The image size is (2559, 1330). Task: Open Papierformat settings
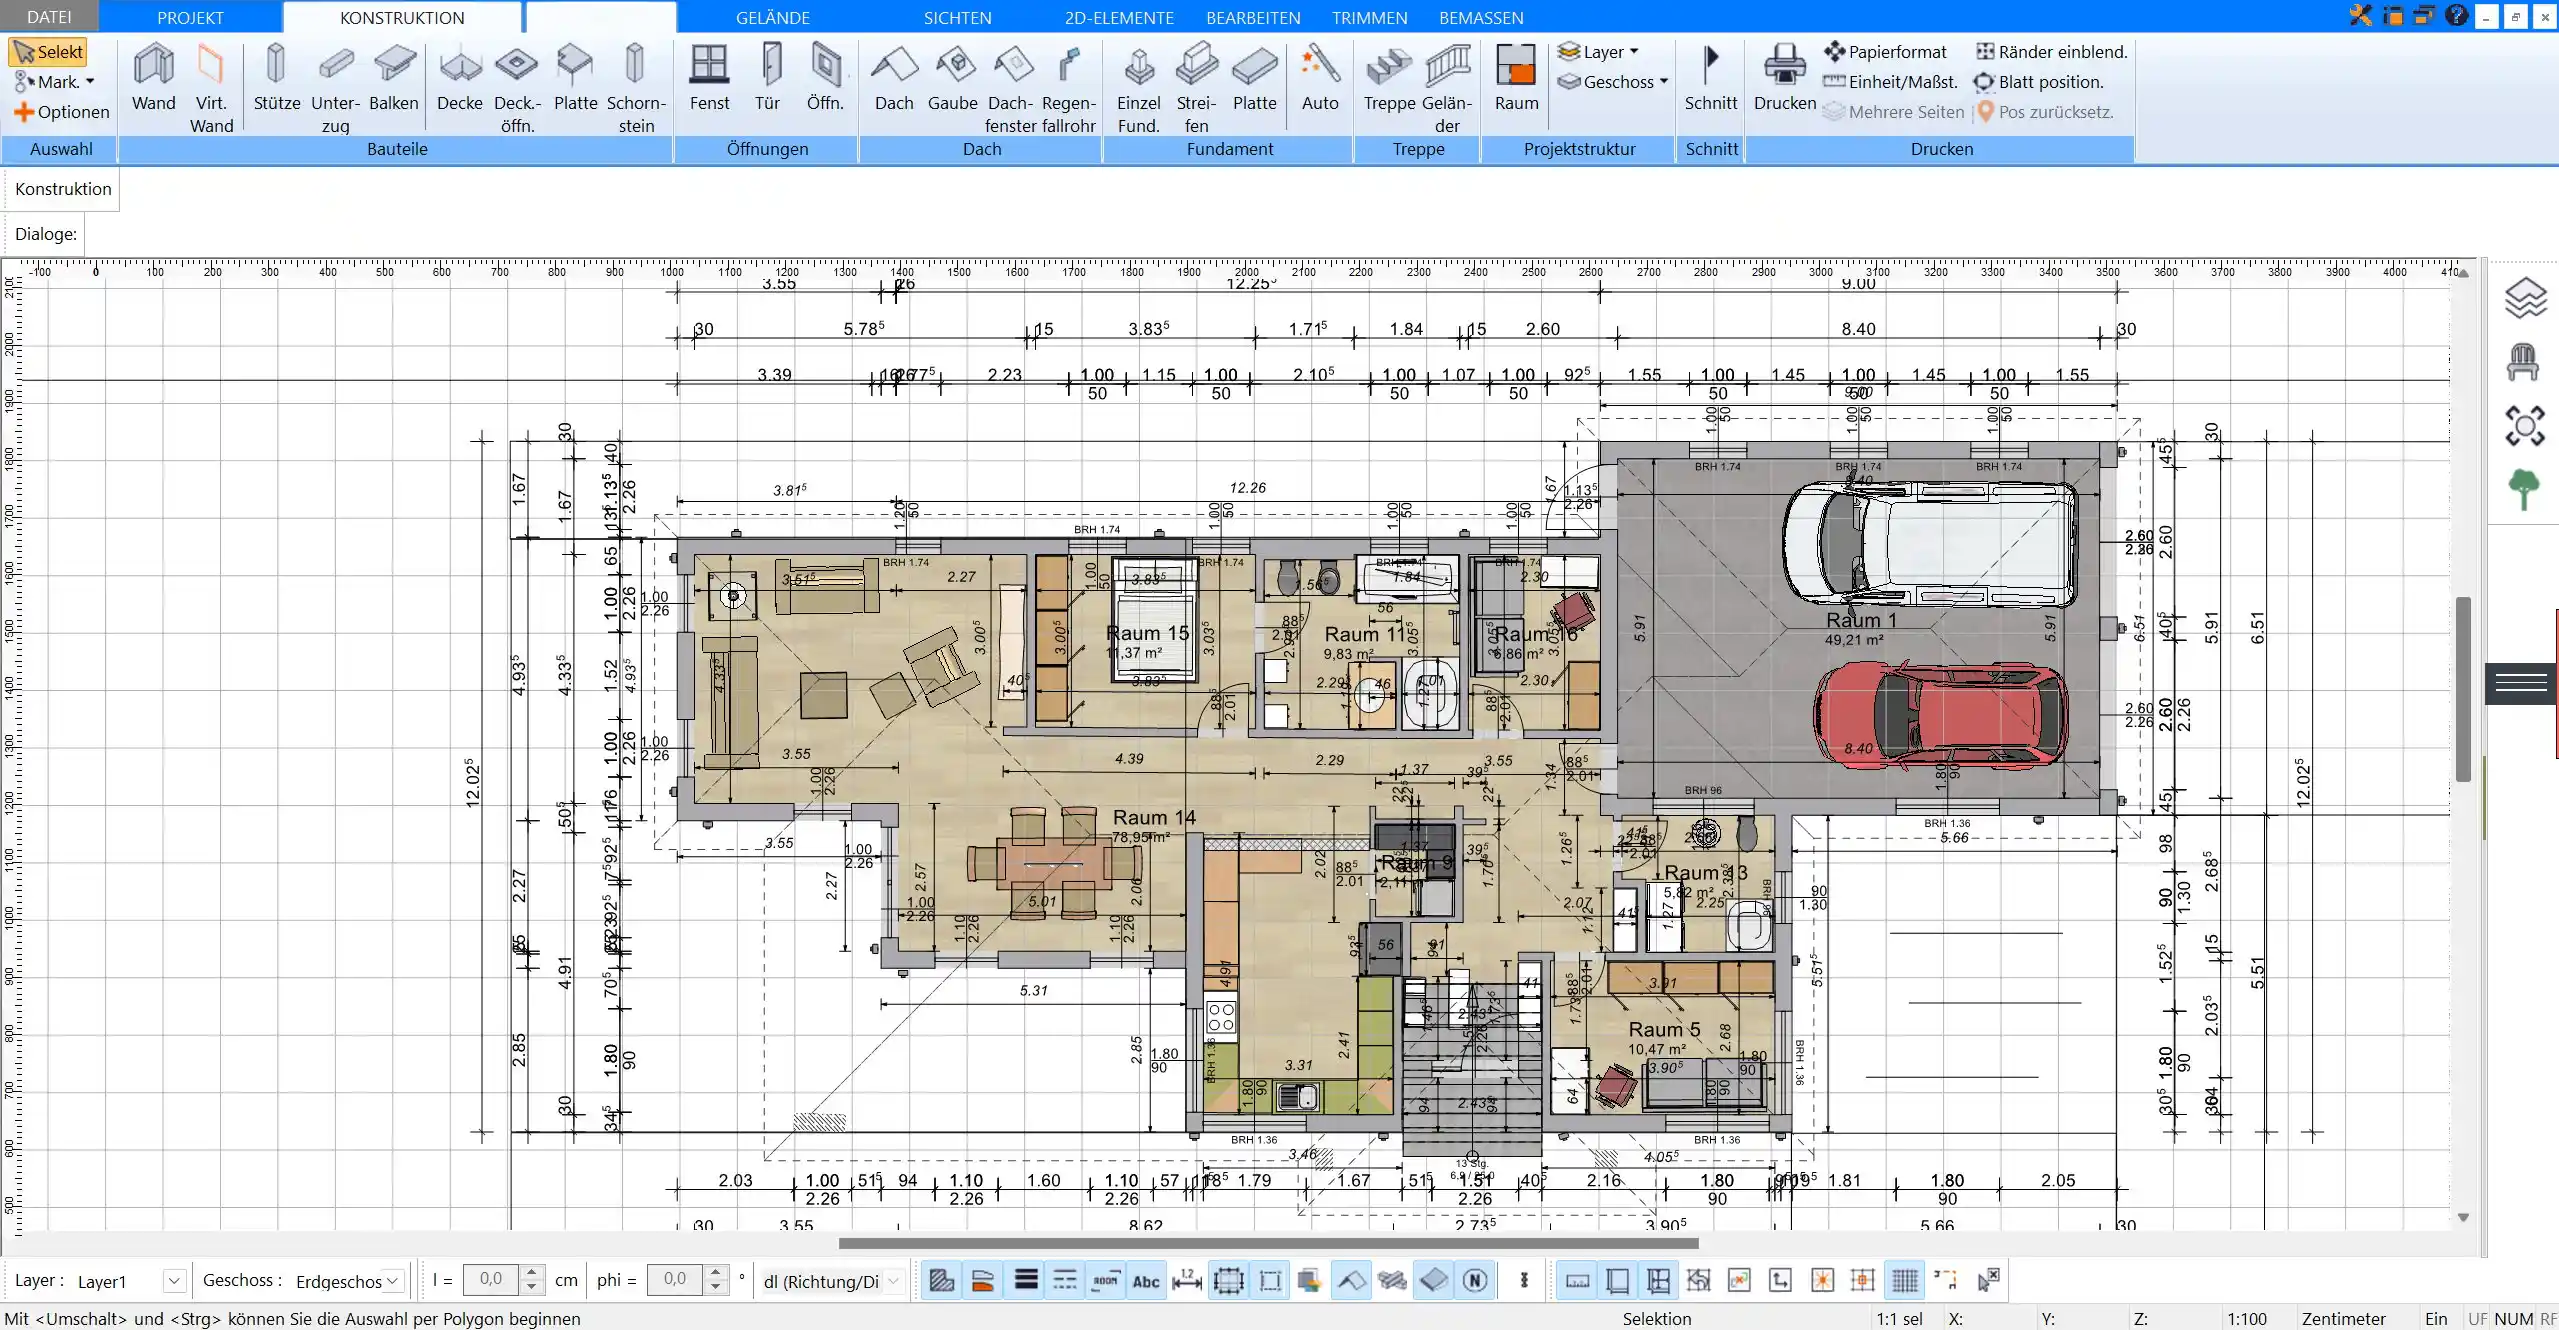tap(1885, 52)
